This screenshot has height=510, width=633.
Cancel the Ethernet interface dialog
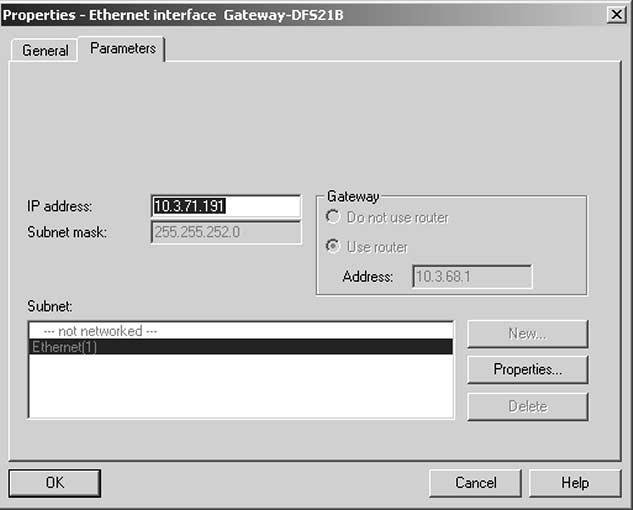pyautogui.click(x=475, y=483)
